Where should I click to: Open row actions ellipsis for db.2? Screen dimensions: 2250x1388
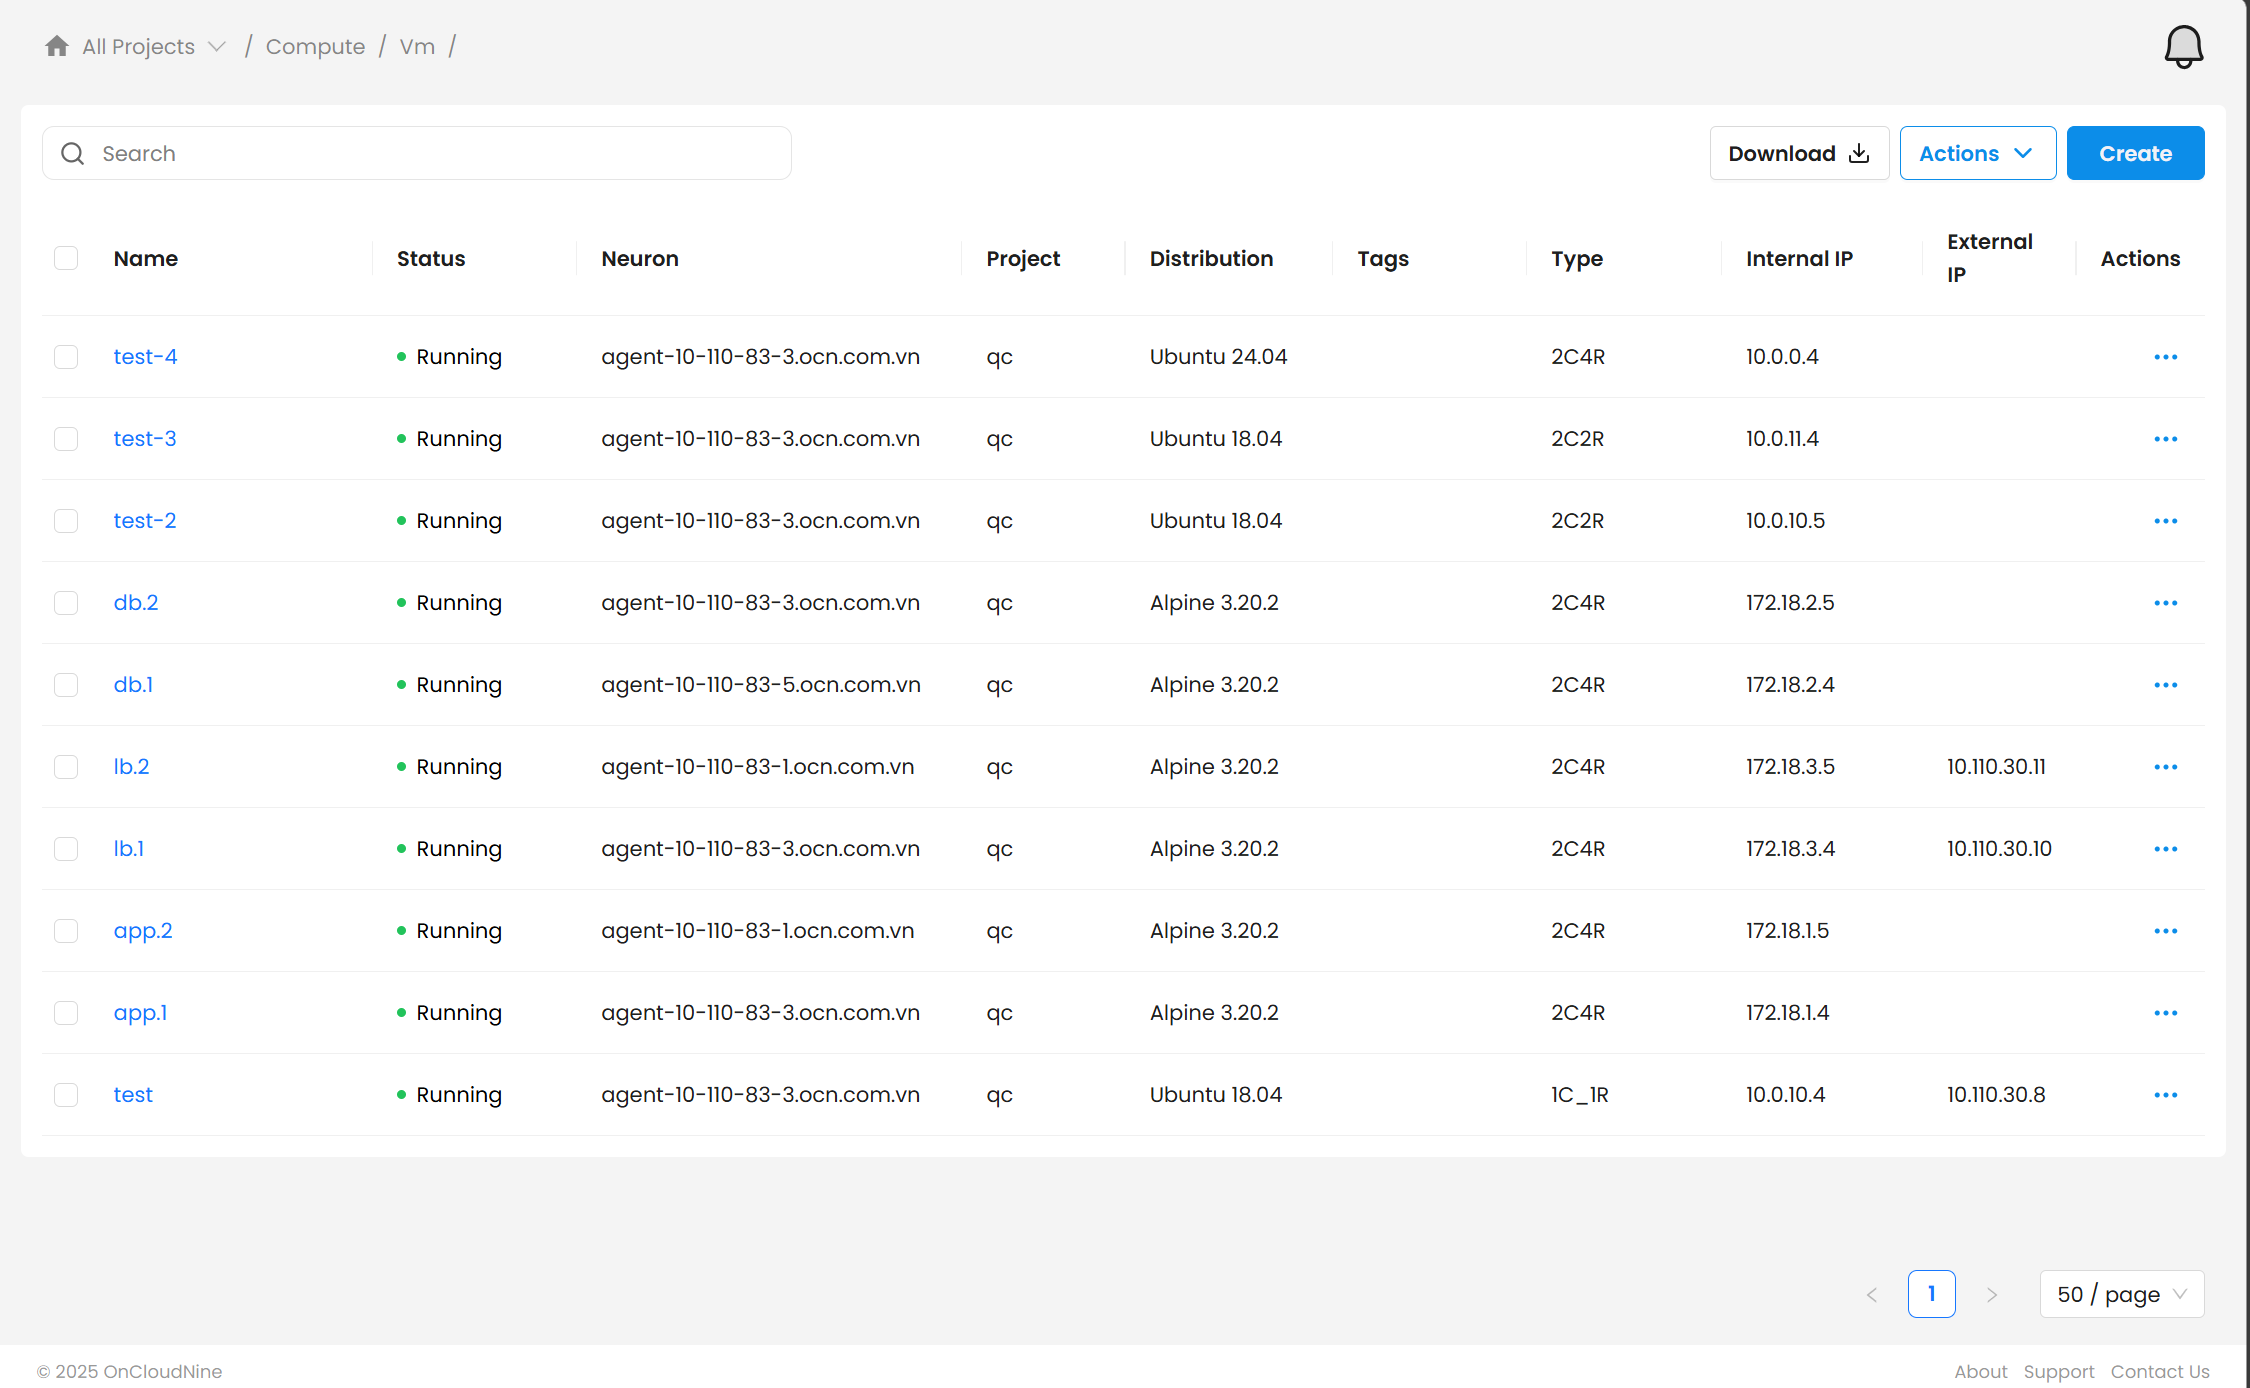(x=2165, y=603)
